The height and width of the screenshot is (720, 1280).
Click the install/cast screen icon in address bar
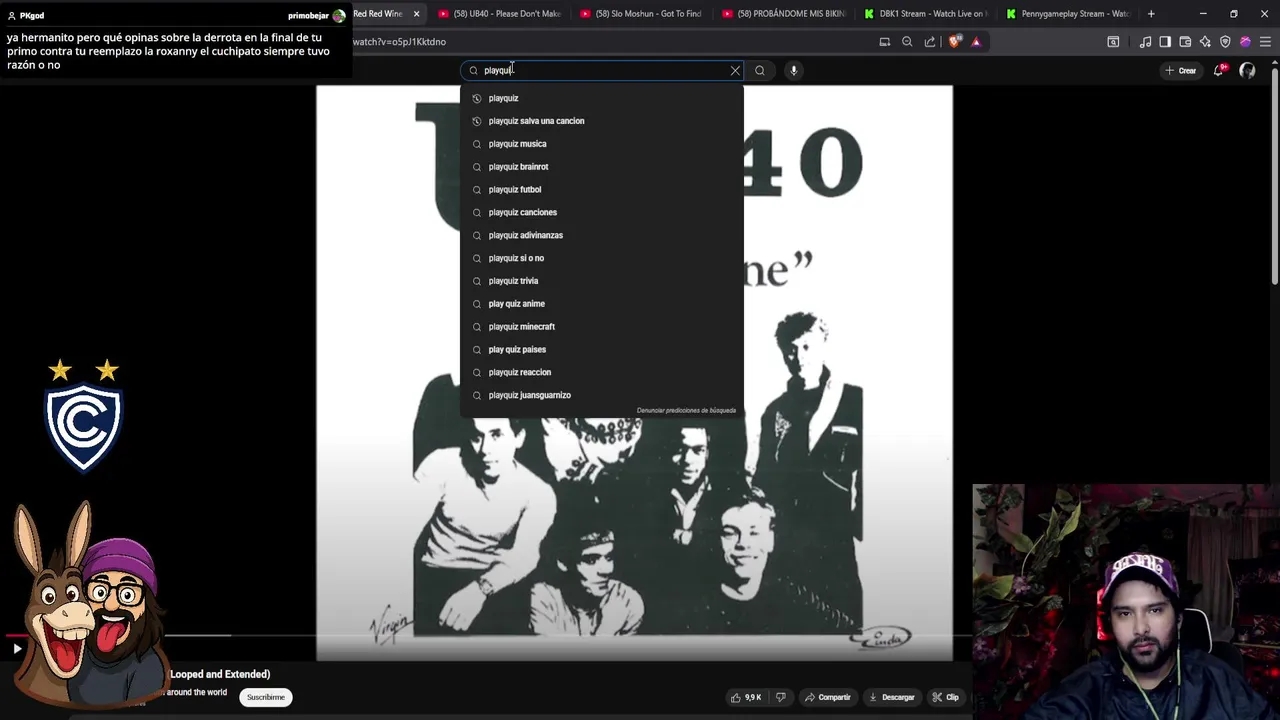click(885, 42)
